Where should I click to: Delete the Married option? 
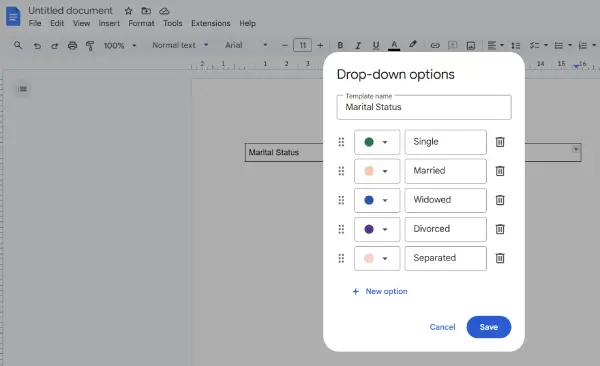[500, 171]
